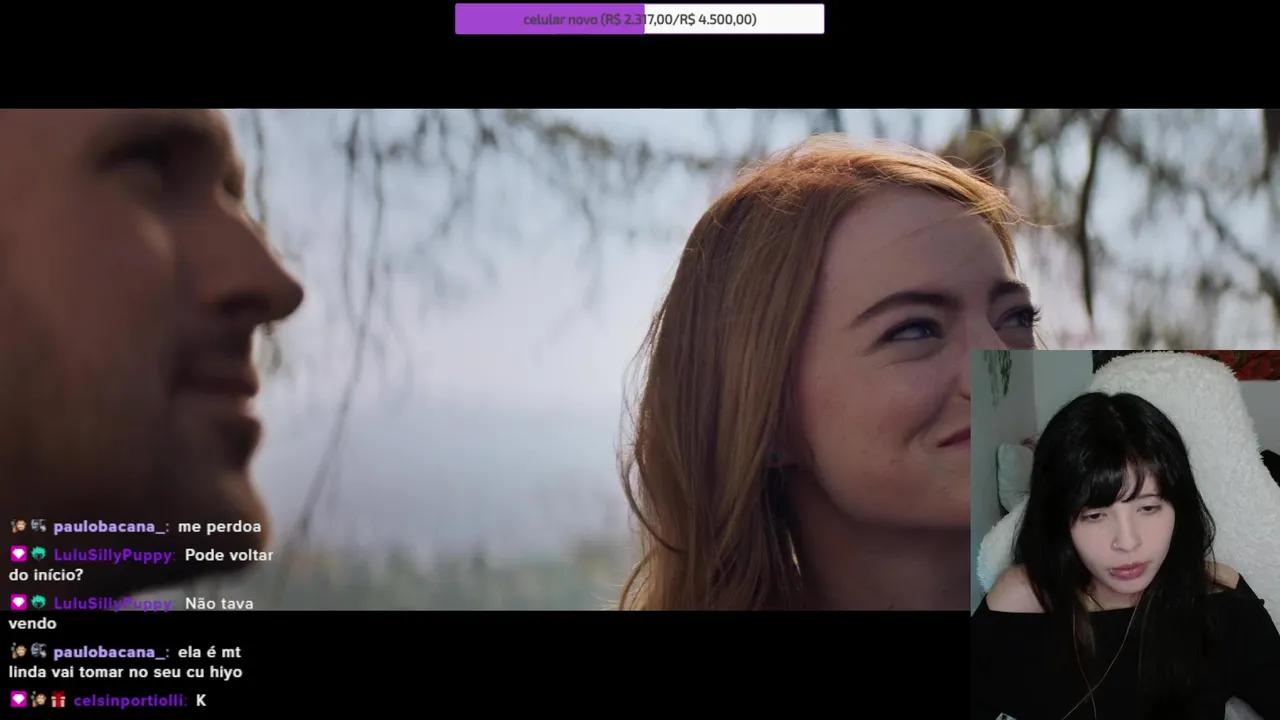Click the green head badge on 'Pode voltar' message
This screenshot has height=720, width=1280.
38,554
